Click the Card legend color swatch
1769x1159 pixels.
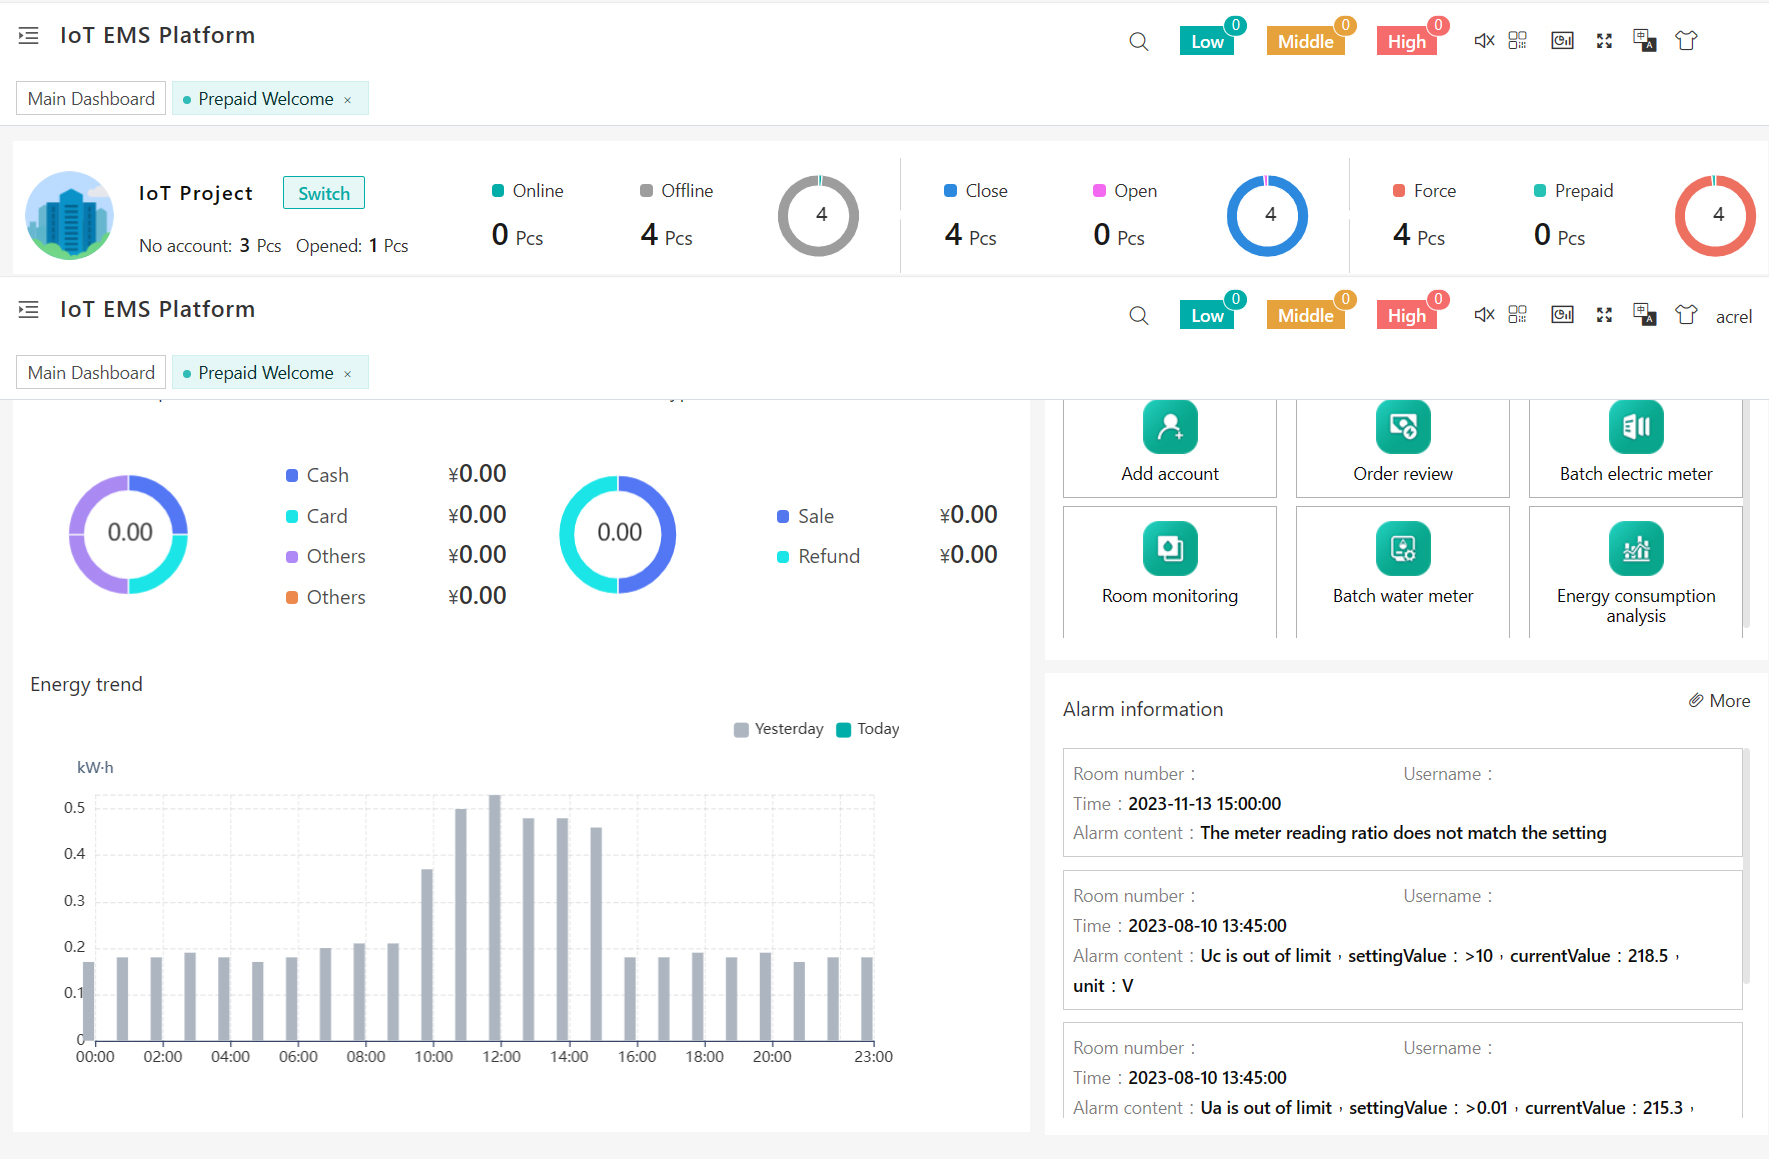coord(292,517)
